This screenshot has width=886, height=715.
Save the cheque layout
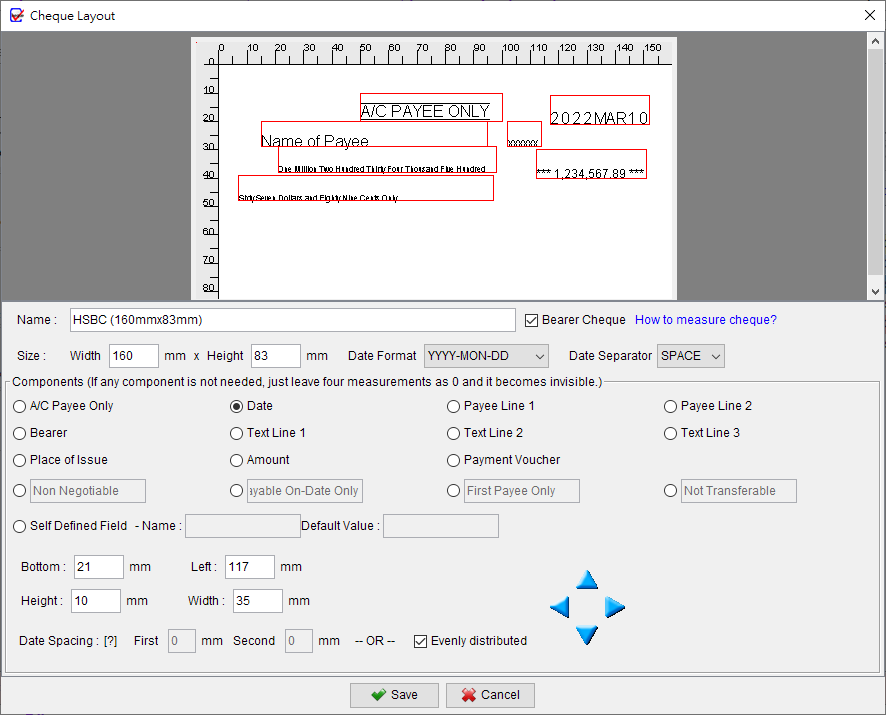[394, 695]
